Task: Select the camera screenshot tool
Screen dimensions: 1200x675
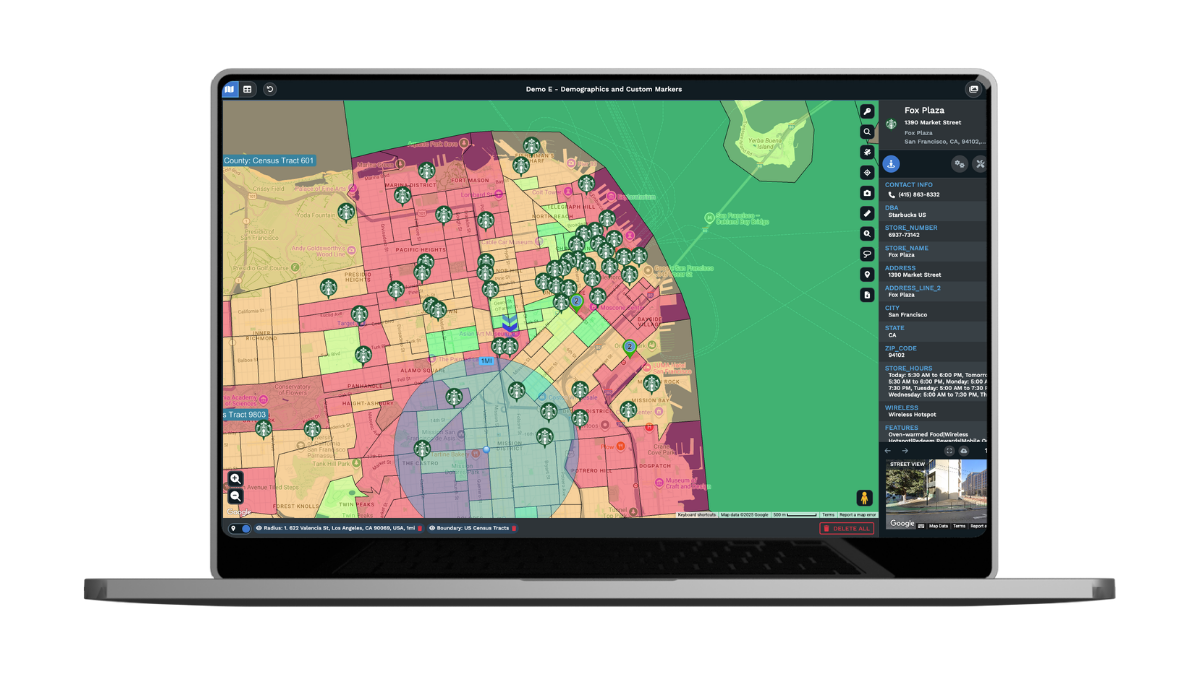Action: (867, 193)
